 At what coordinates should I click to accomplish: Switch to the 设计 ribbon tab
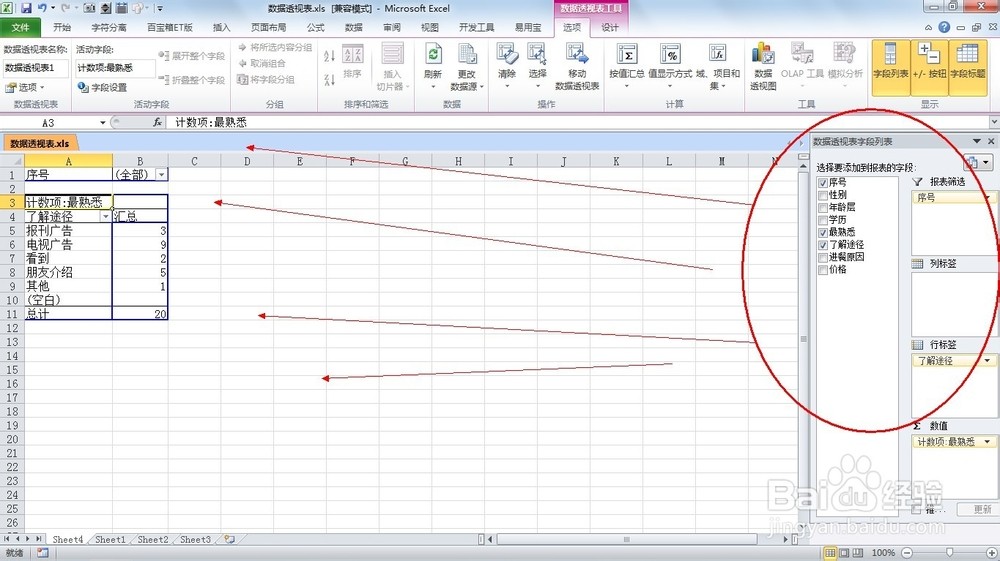(610, 27)
